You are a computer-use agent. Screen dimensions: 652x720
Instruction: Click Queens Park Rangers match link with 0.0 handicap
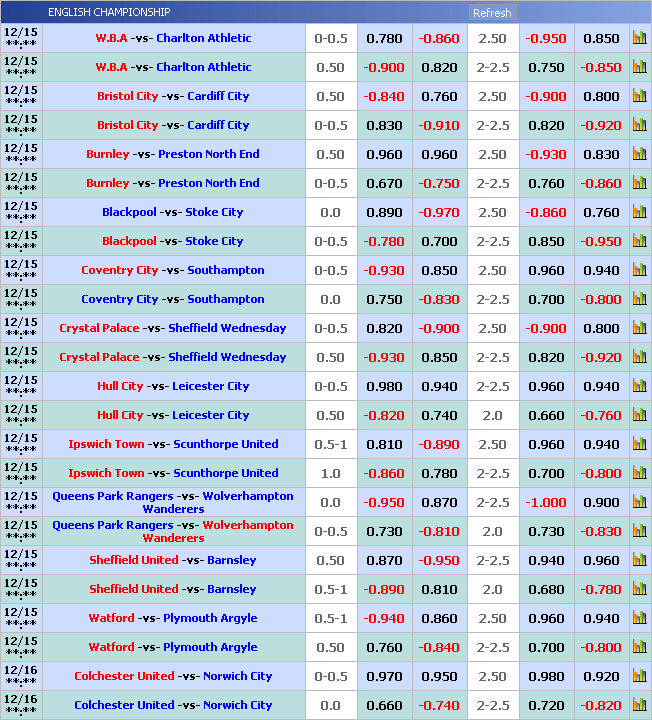[173, 502]
